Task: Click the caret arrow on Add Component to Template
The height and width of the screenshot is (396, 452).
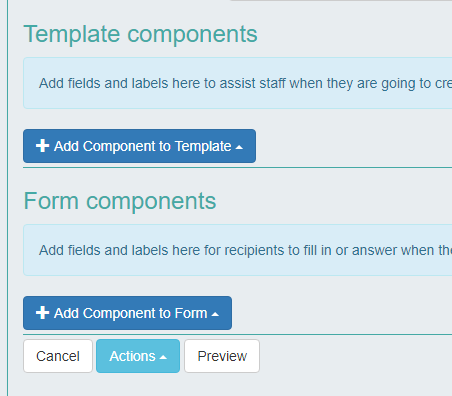Action: pos(239,147)
